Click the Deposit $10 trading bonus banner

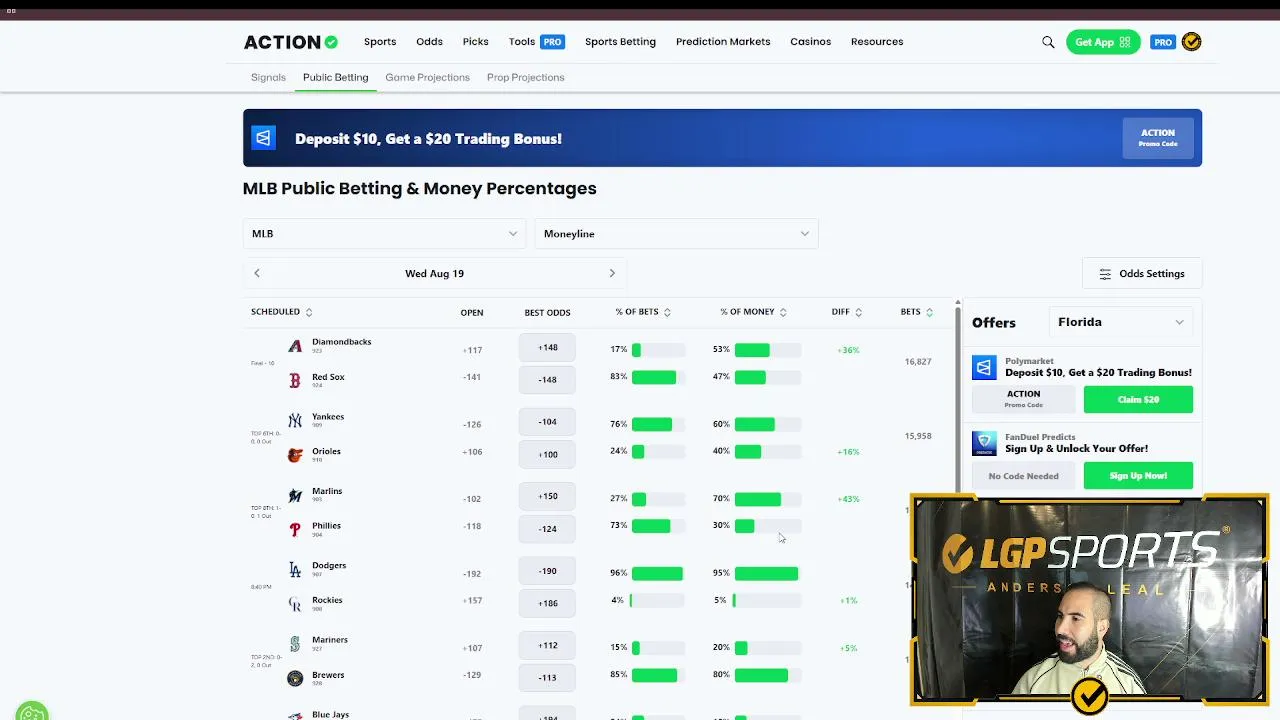coord(722,138)
